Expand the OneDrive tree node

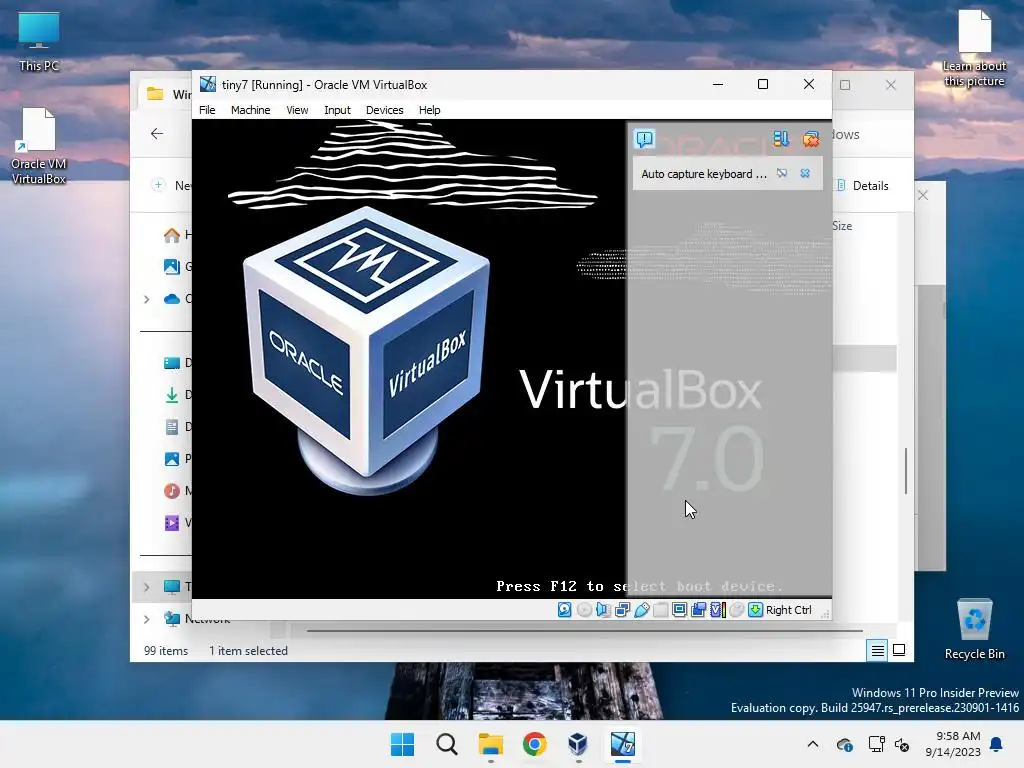147,299
